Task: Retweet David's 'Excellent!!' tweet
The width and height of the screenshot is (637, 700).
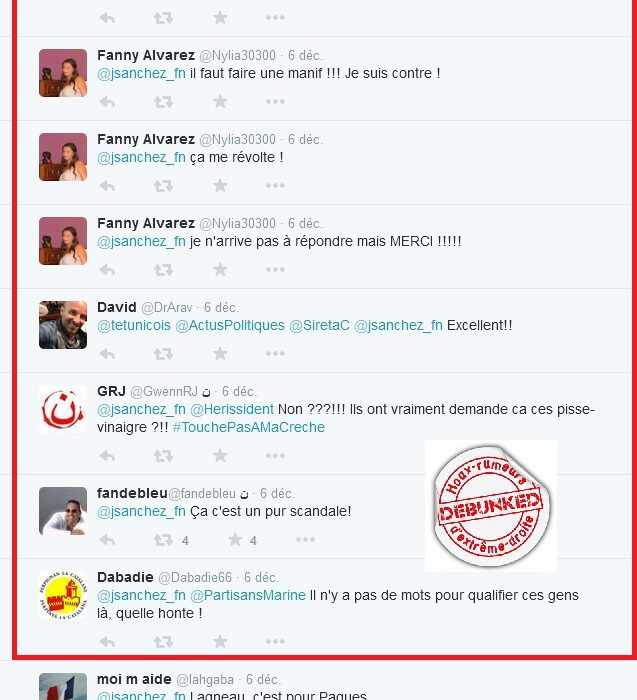Action: click(163, 354)
